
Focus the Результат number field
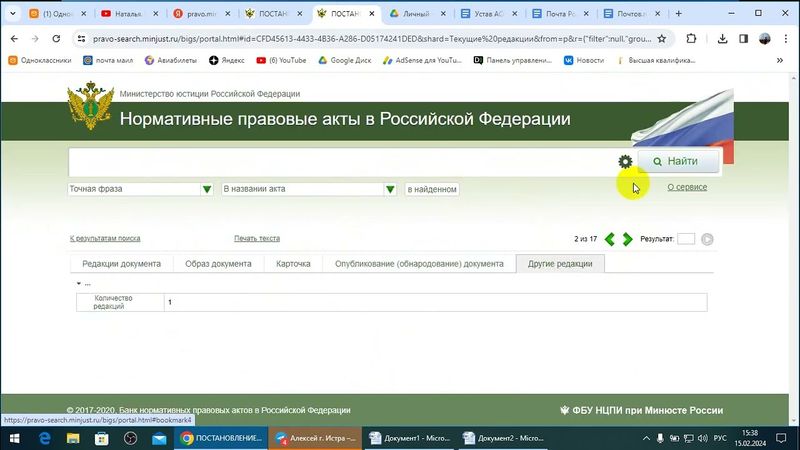point(686,239)
